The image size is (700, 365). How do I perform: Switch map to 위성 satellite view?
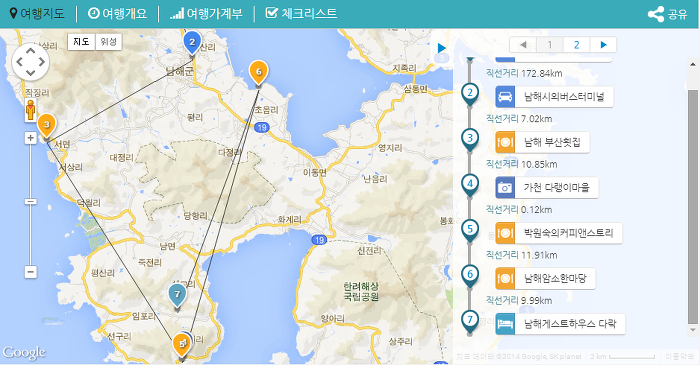coord(108,41)
